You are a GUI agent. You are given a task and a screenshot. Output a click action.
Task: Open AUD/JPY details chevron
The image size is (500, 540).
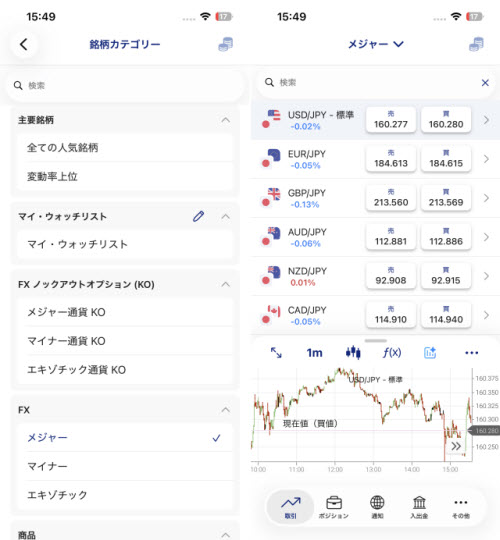click(486, 237)
